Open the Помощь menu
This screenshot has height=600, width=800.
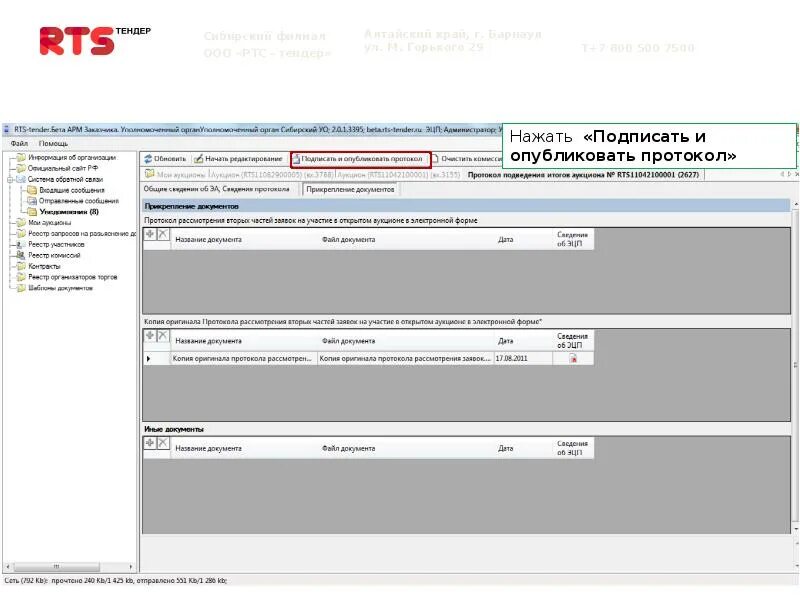pyautogui.click(x=53, y=143)
